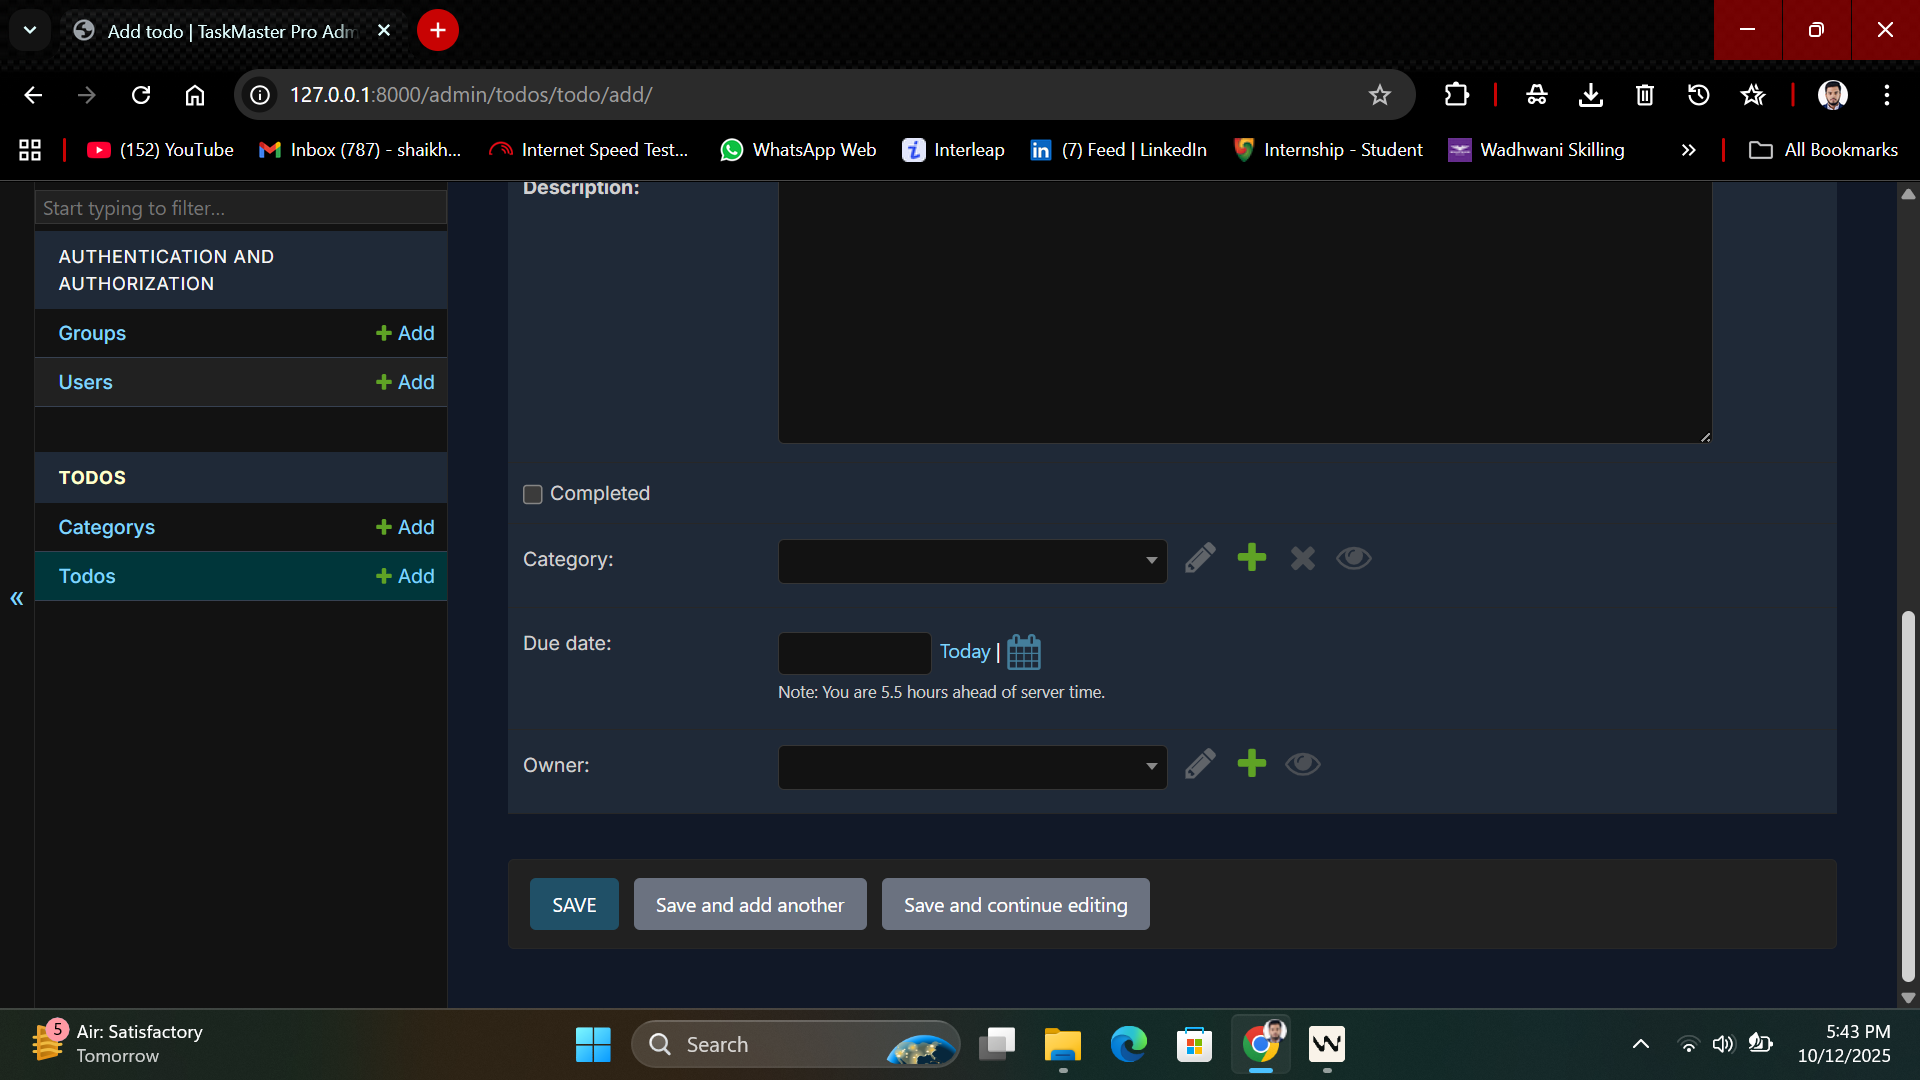Open the browser Downloads icon
The height and width of the screenshot is (1080, 1920).
pos(1591,95)
